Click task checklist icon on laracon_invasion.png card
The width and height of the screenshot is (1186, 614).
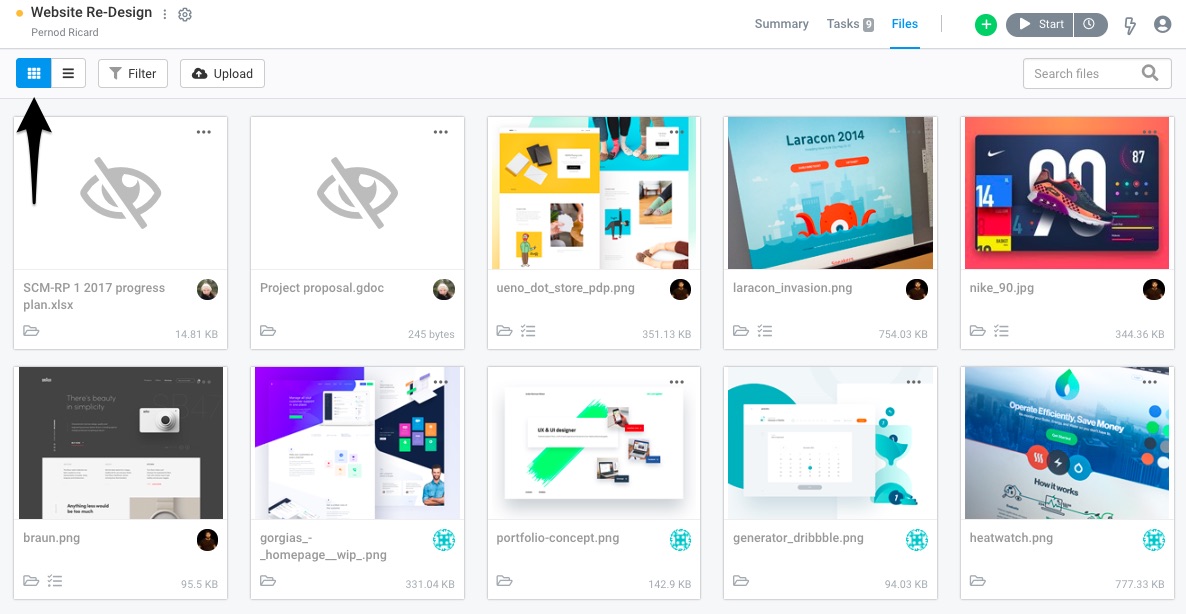pyautogui.click(x=765, y=330)
